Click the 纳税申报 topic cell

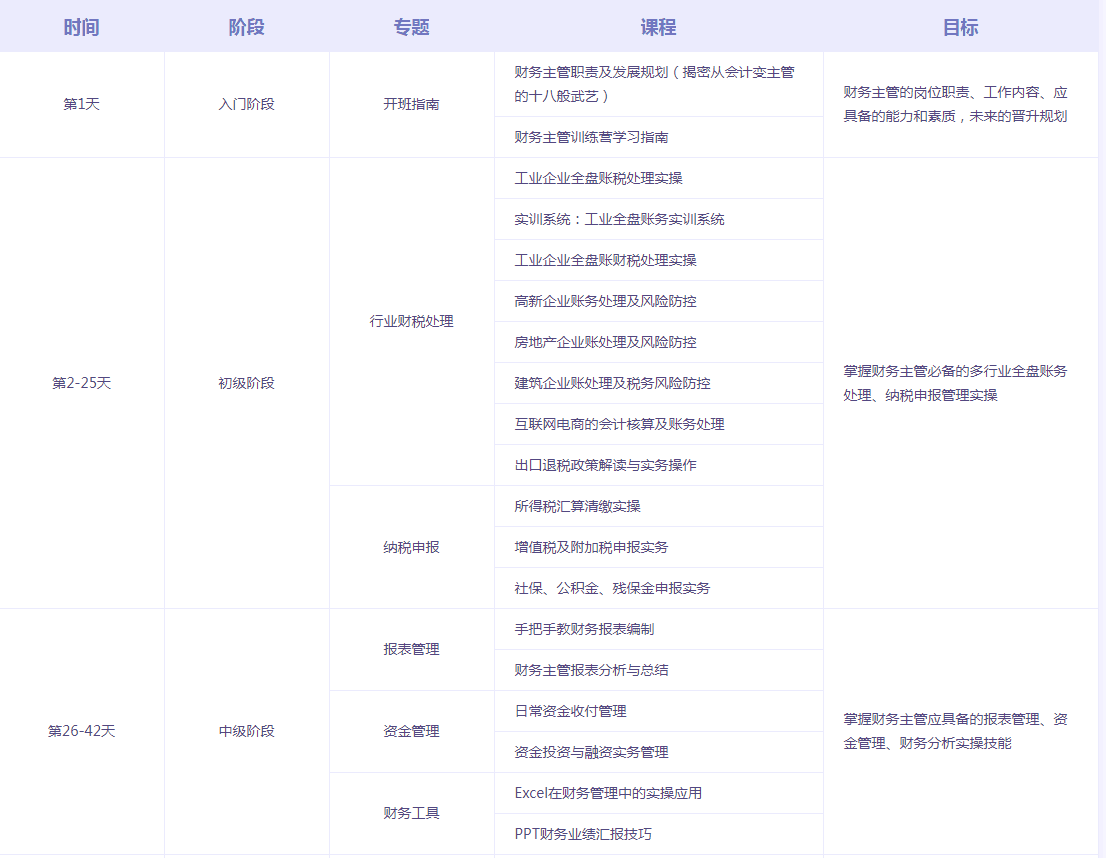click(x=411, y=546)
